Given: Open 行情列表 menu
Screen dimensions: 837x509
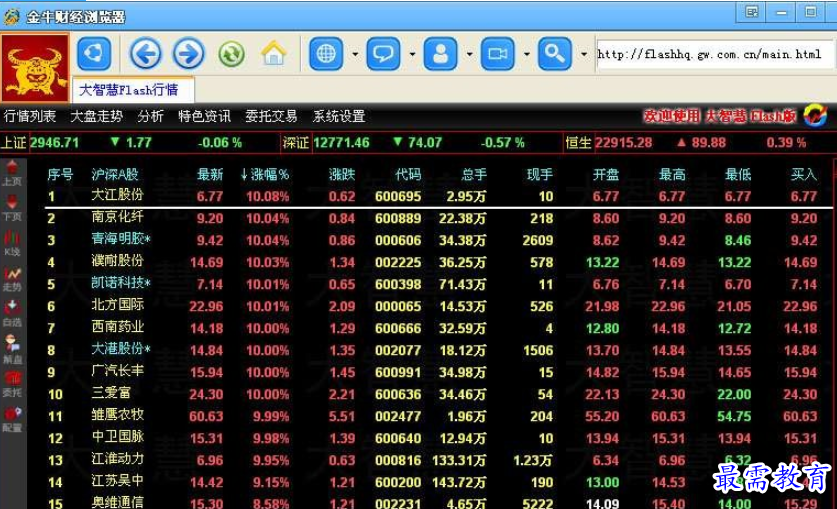Looking at the screenshot, I should (30, 116).
